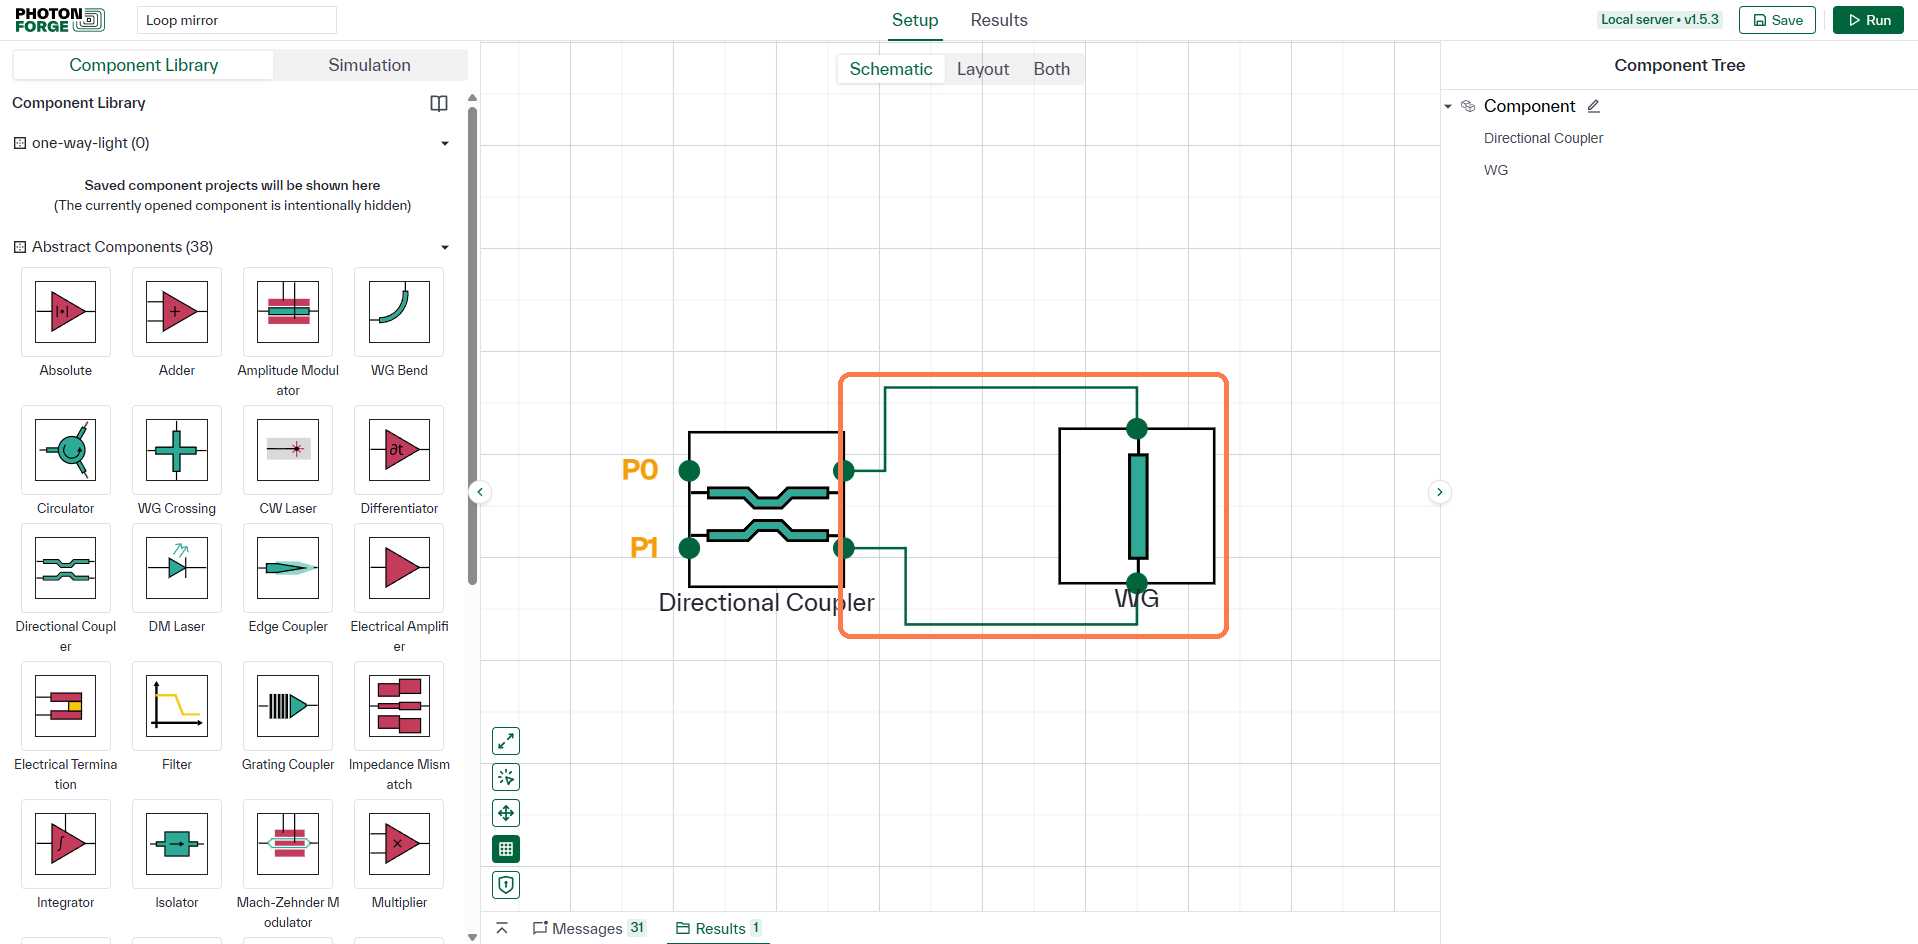This screenshot has width=1918, height=944.
Task: Activate the pan move canvas tool
Action: pos(506,813)
